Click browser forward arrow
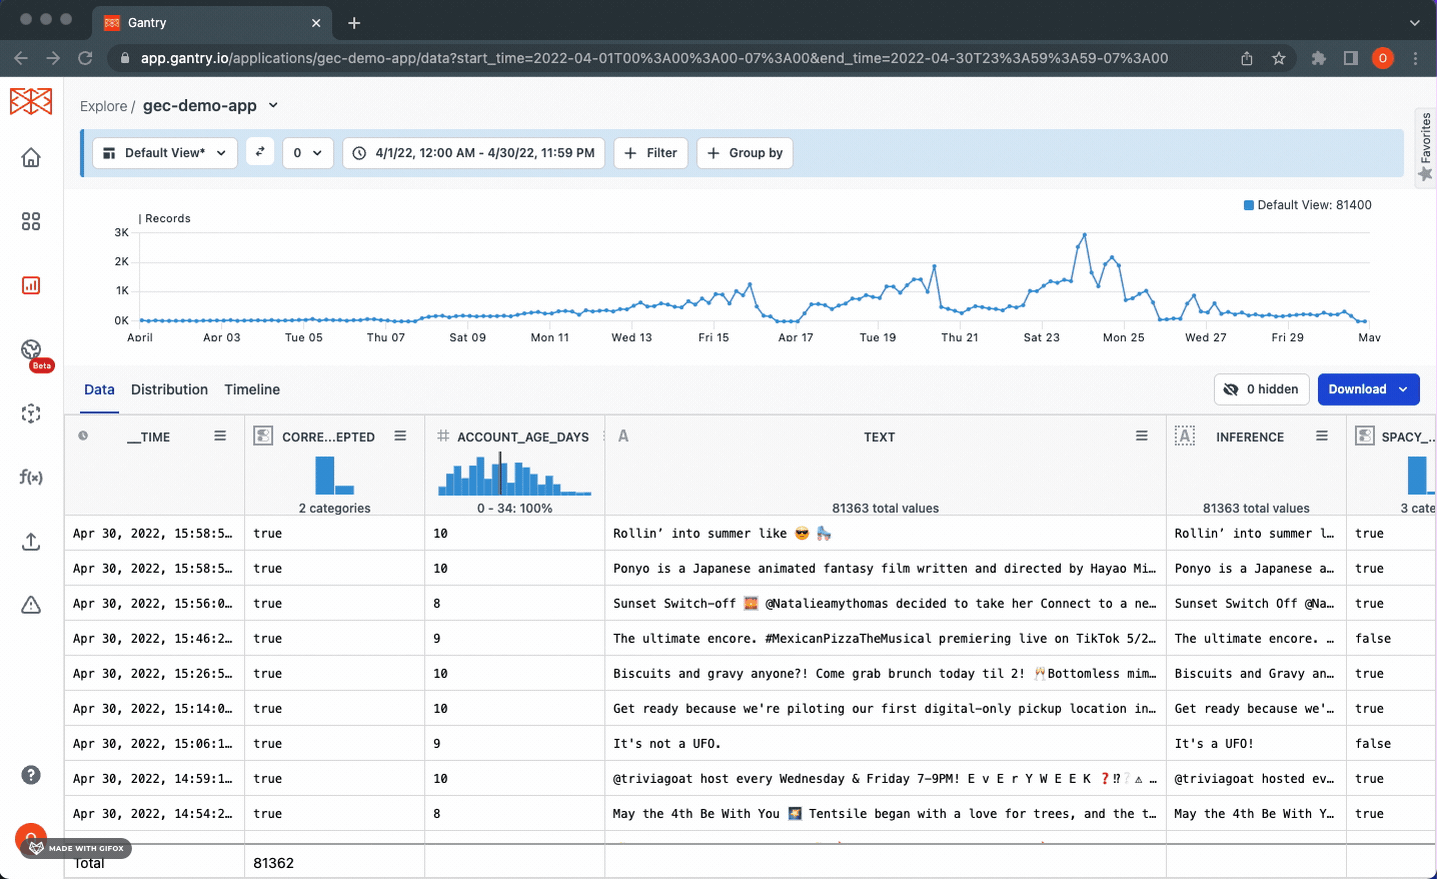The image size is (1437, 879). coord(53,58)
